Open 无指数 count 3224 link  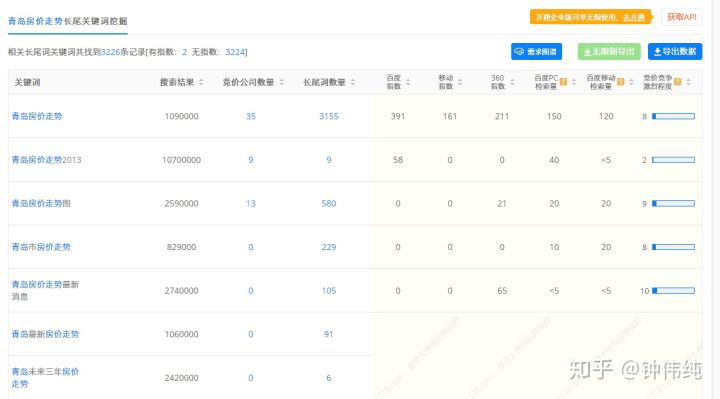235,52
